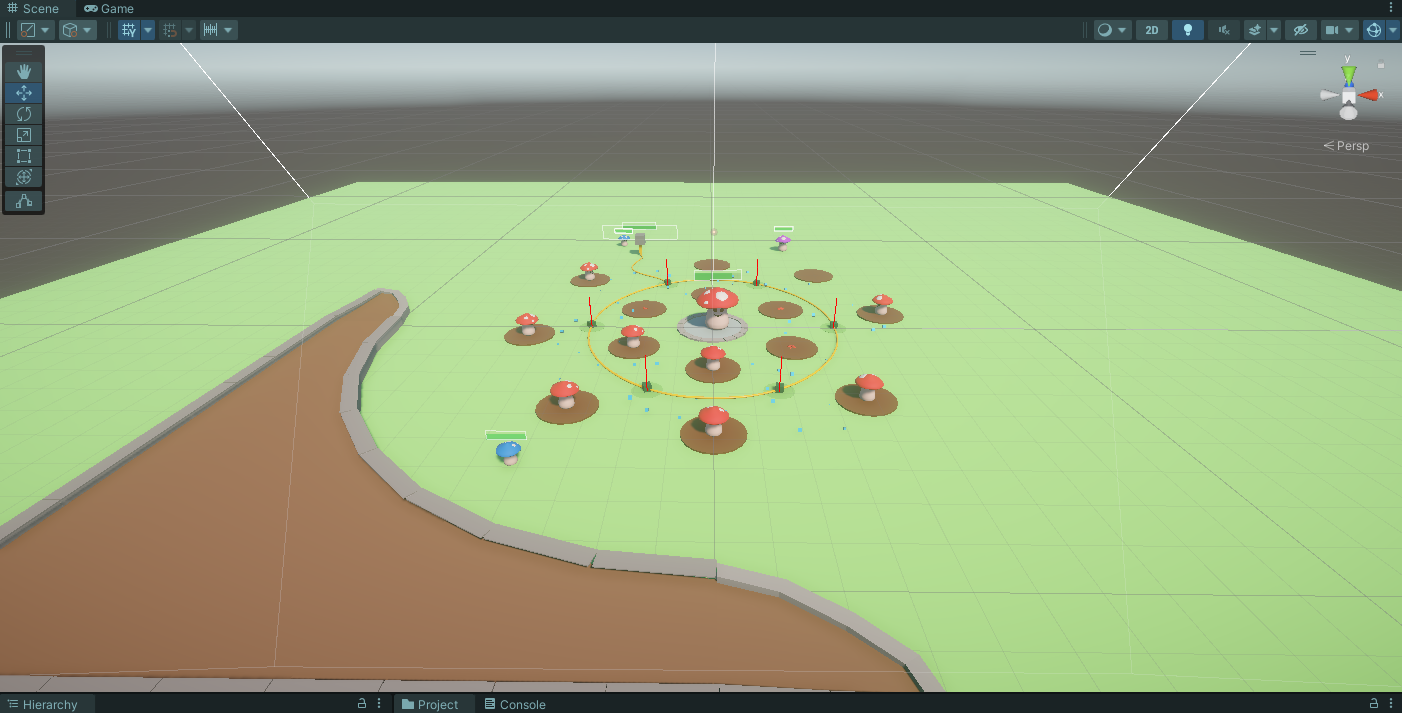The width and height of the screenshot is (1402, 713).
Task: Toggle Scene view lighting bulb
Action: [x=1187, y=29]
